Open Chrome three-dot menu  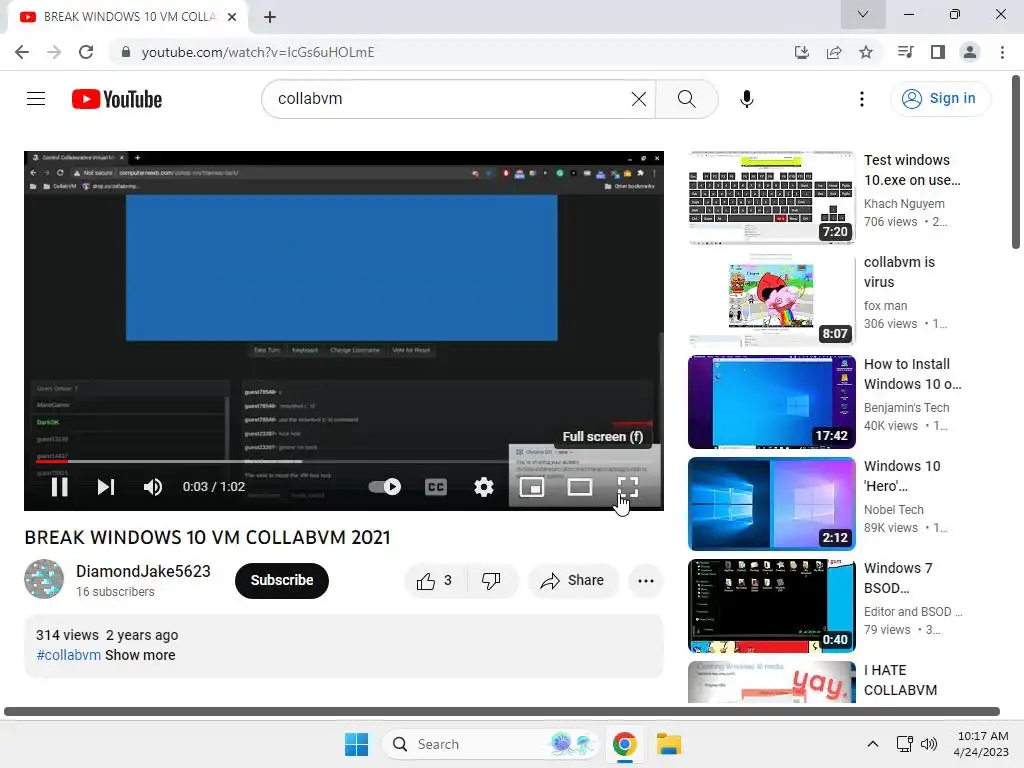1002,52
